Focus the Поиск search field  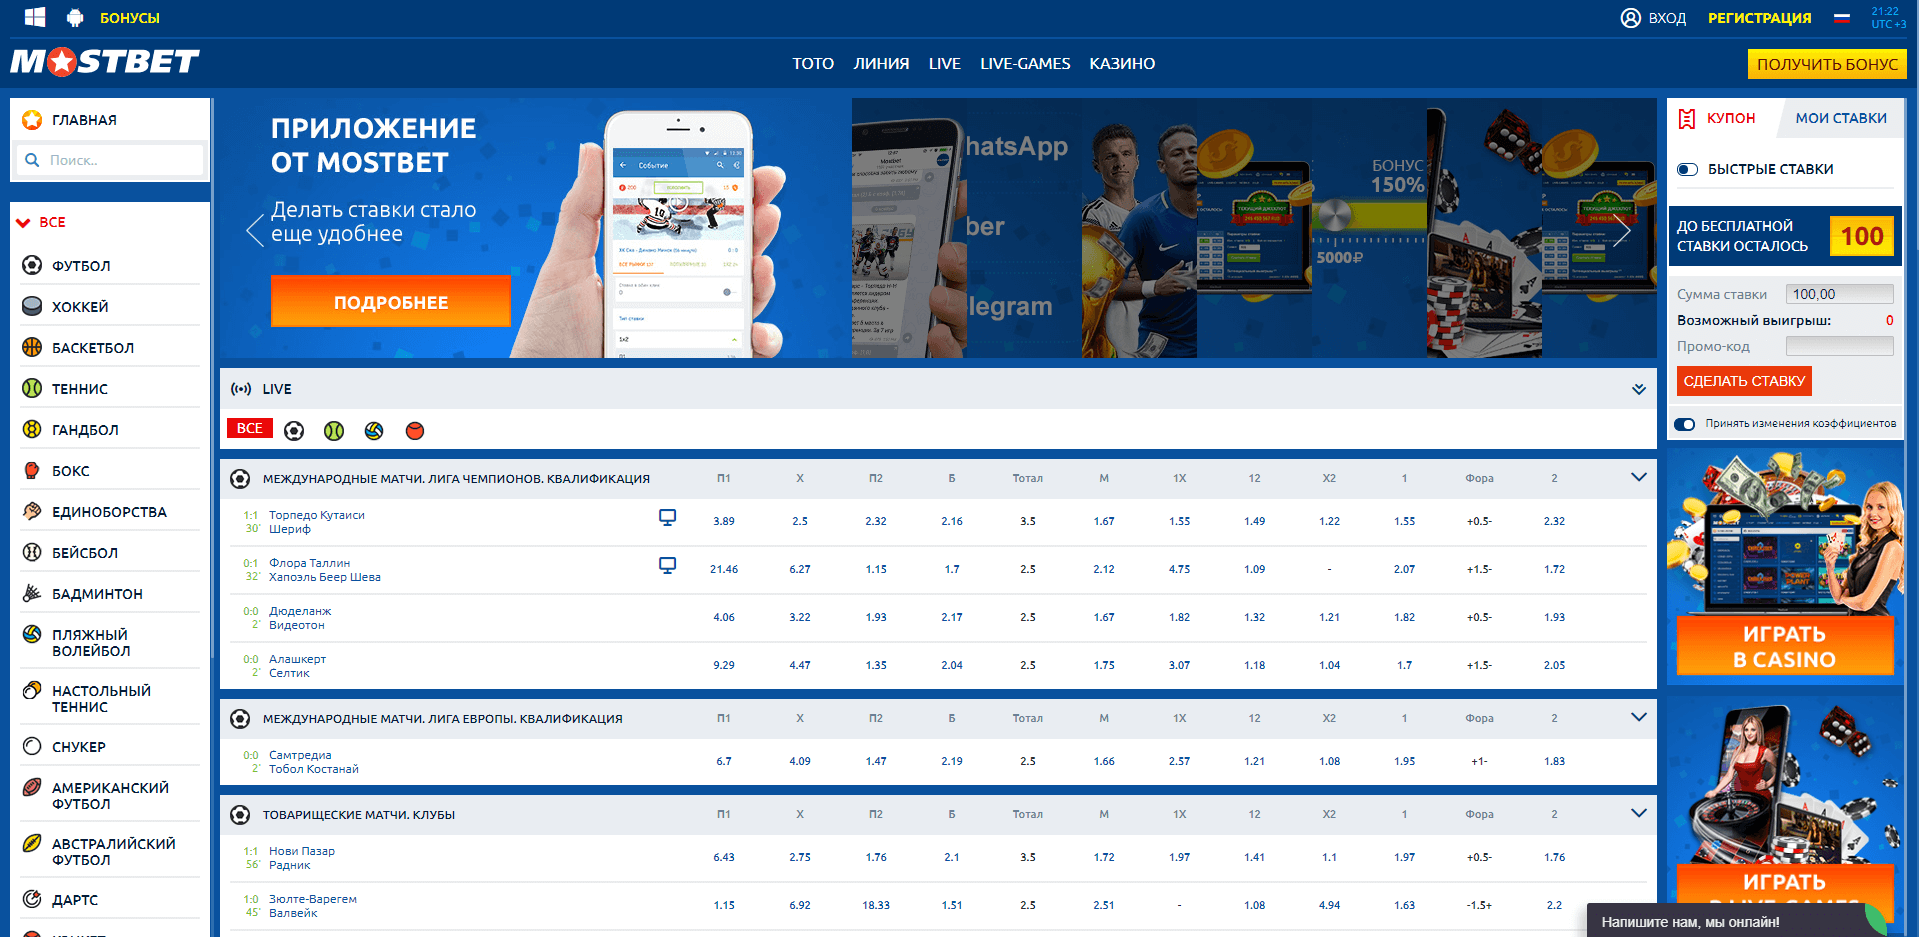(111, 160)
